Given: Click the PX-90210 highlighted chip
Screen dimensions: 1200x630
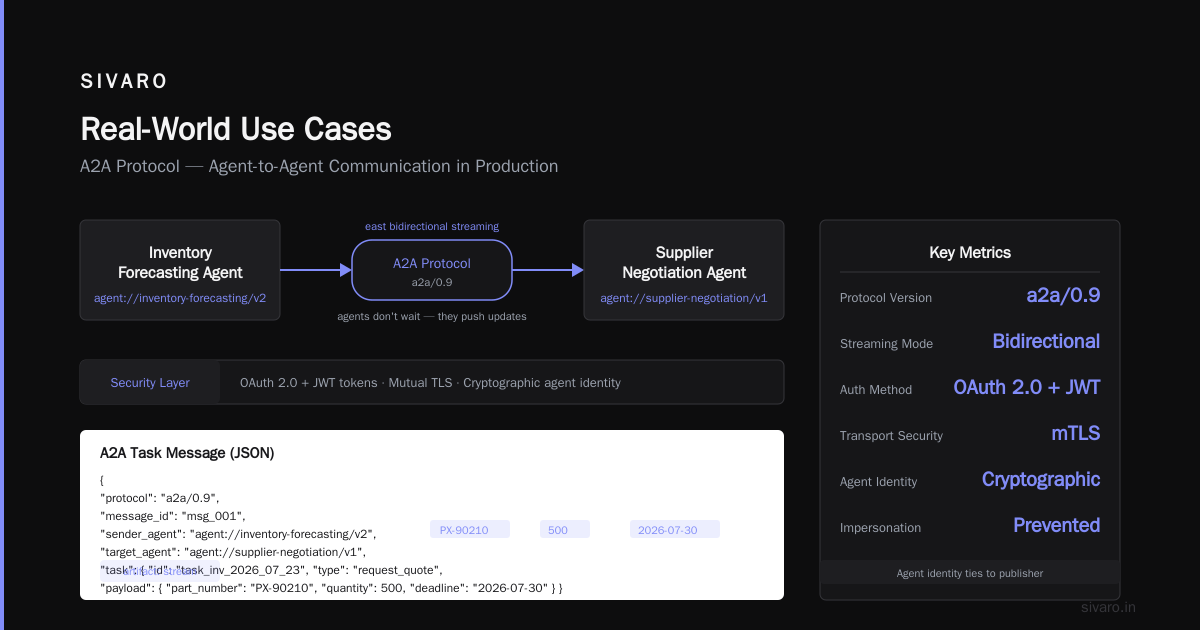Looking at the screenshot, I should [x=470, y=529].
